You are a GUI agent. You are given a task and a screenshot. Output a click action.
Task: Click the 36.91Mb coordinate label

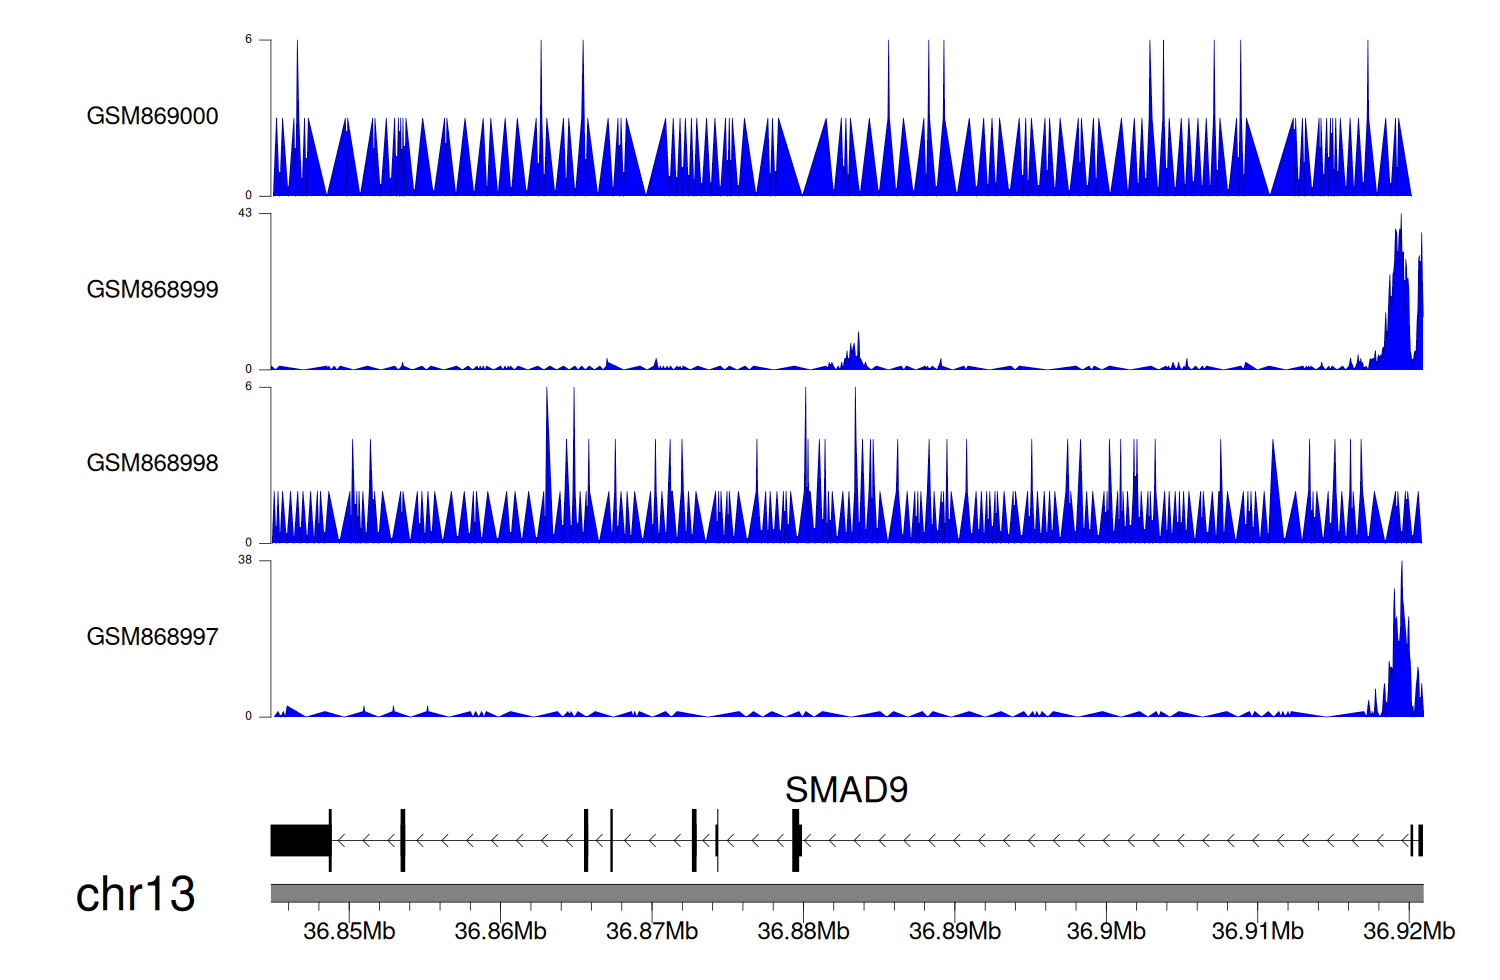pos(1257,931)
